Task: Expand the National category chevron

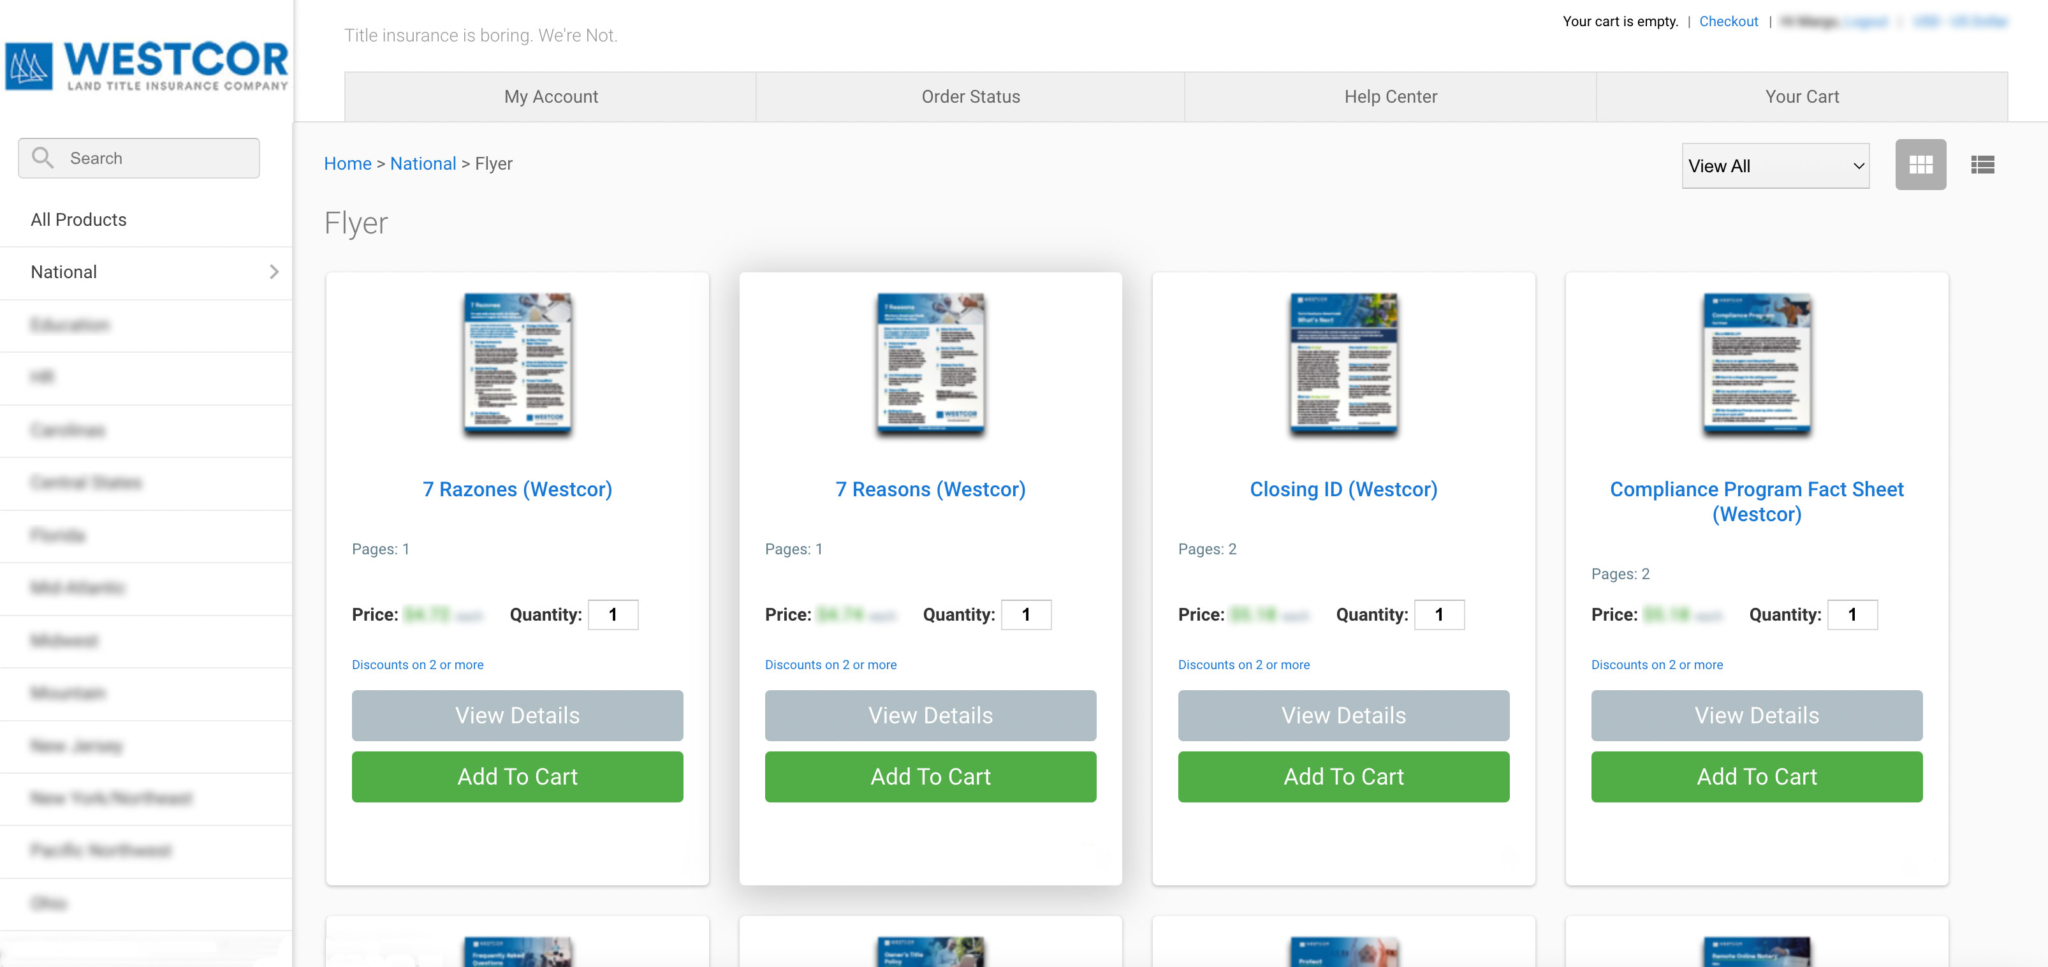Action: (274, 272)
